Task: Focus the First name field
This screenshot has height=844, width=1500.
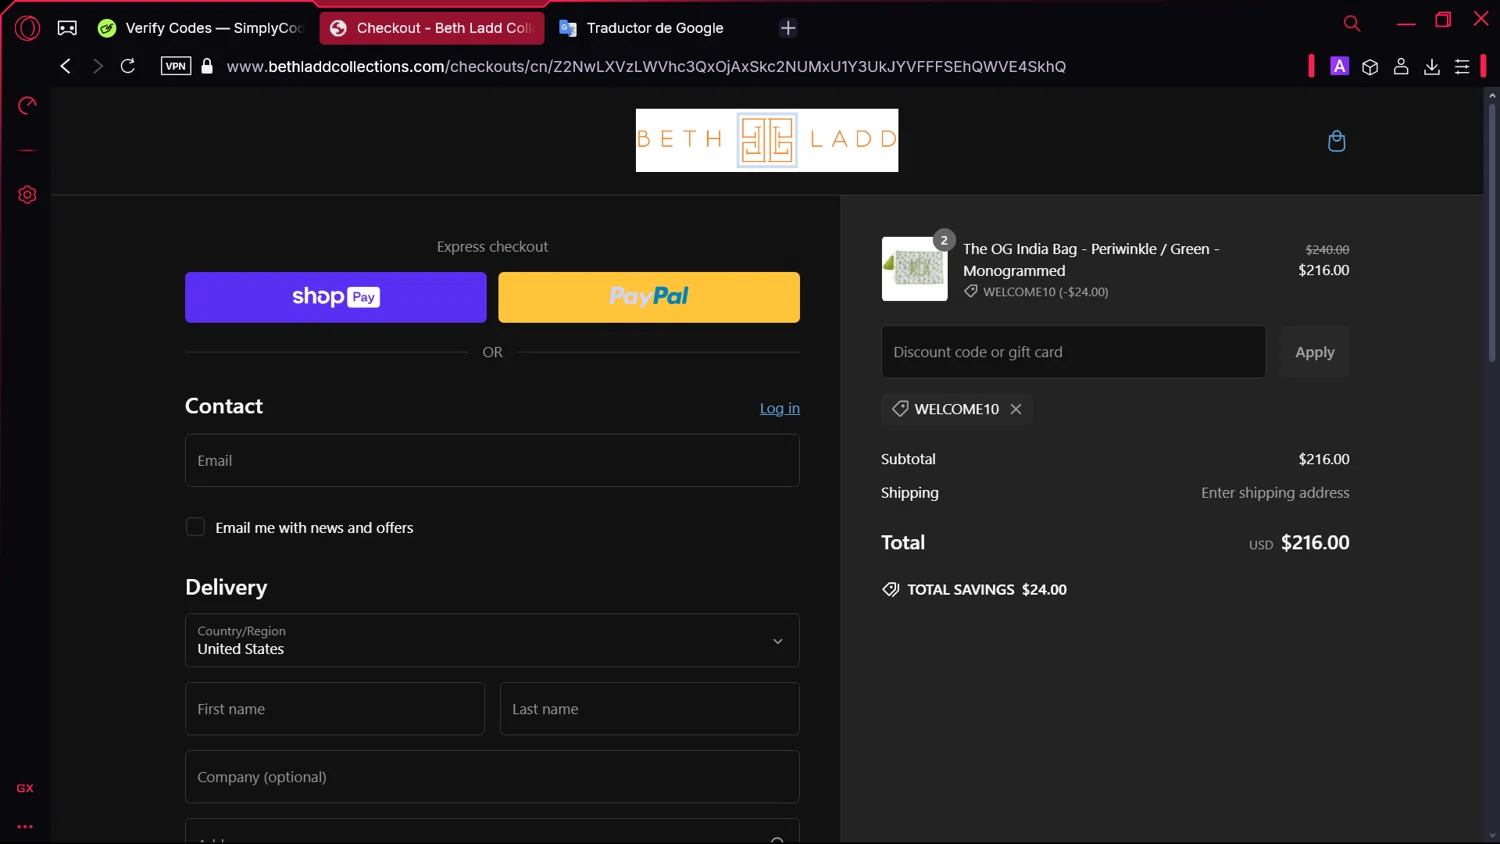Action: click(335, 709)
